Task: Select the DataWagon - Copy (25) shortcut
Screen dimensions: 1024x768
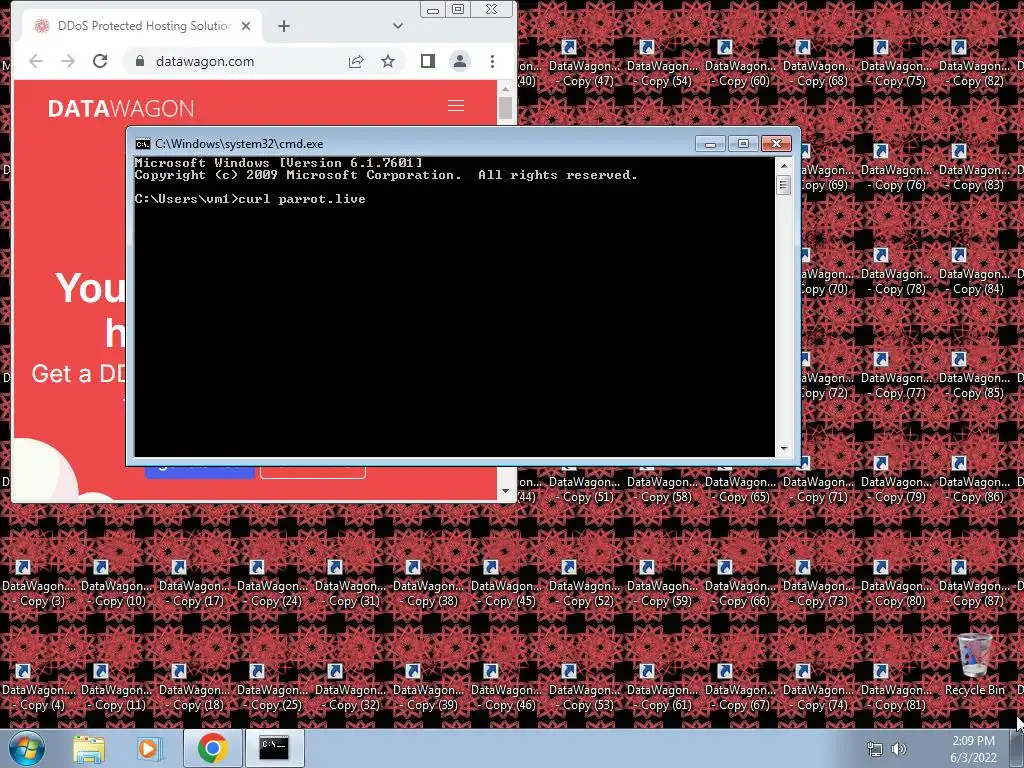Action: (272, 688)
